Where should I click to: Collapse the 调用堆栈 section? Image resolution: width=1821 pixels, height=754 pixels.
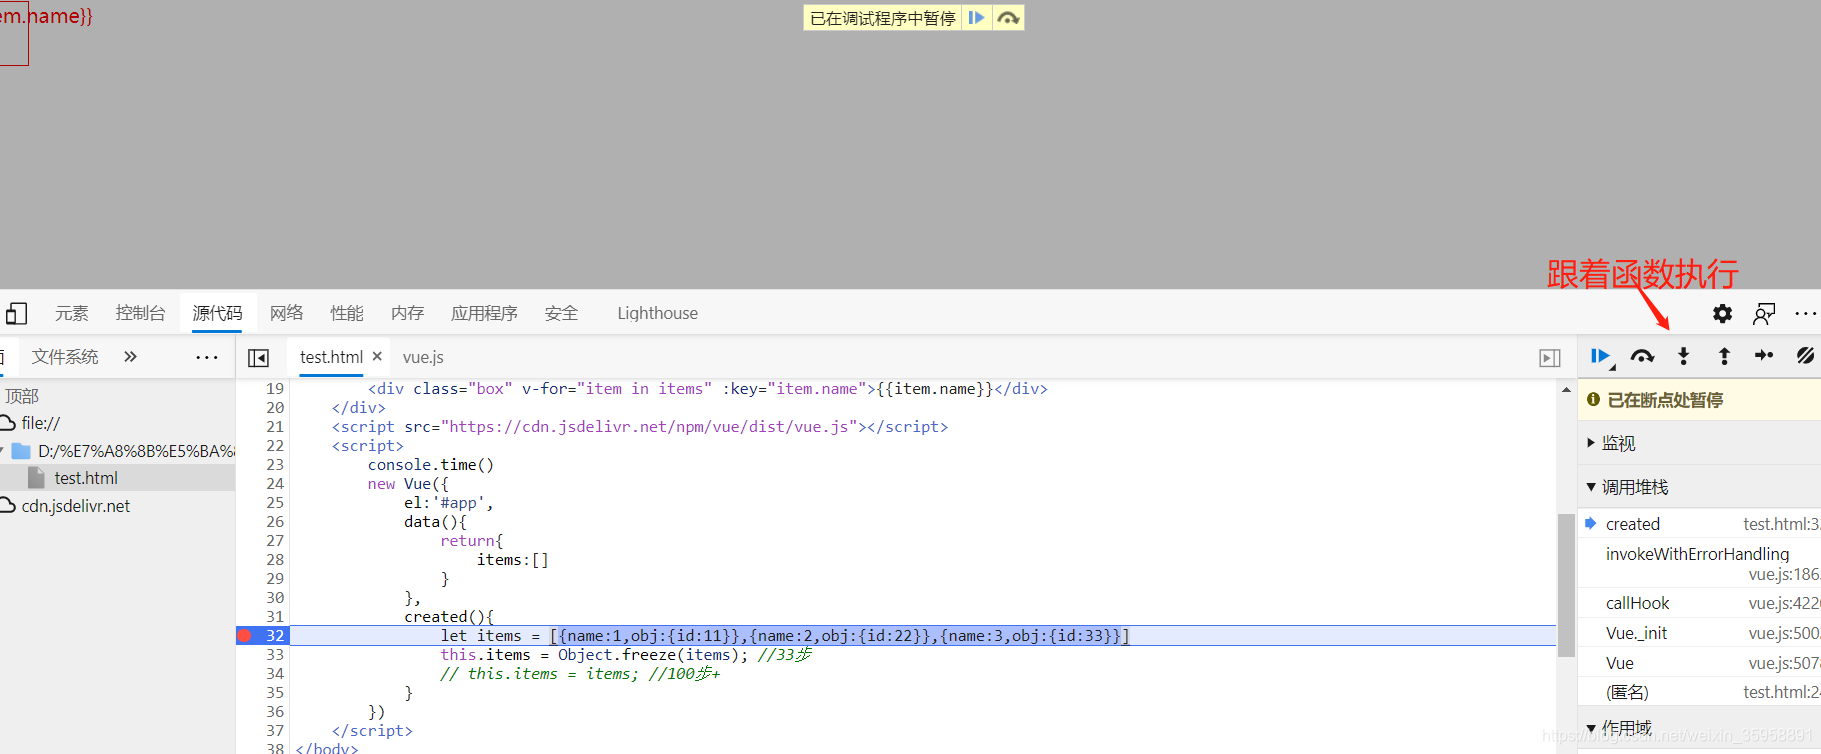pos(1699,487)
